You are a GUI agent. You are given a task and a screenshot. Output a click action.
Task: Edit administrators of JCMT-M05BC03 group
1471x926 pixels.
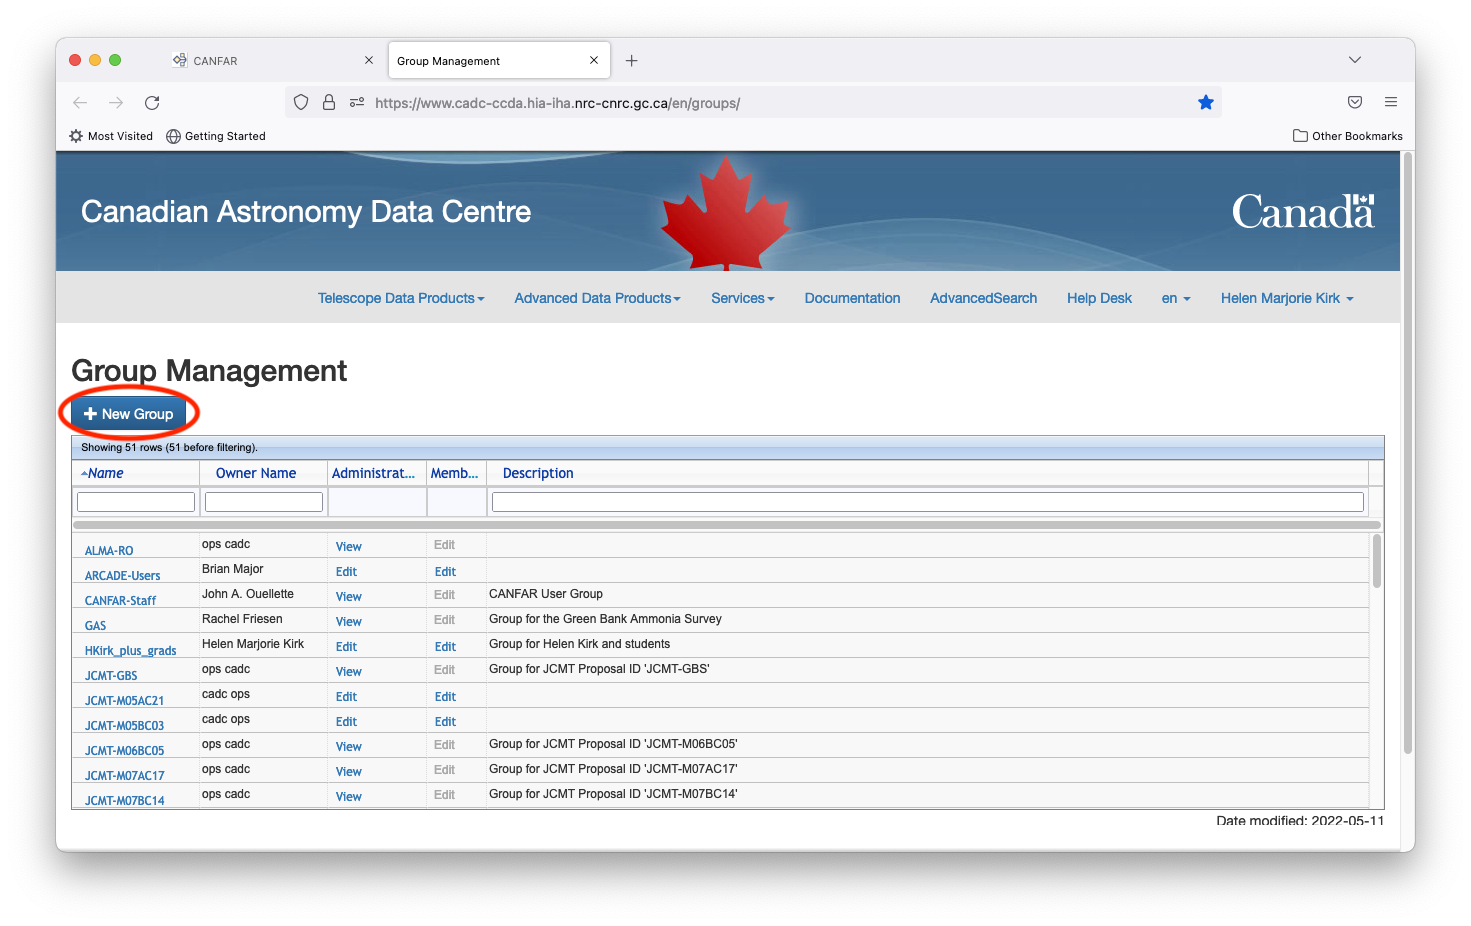(x=346, y=722)
